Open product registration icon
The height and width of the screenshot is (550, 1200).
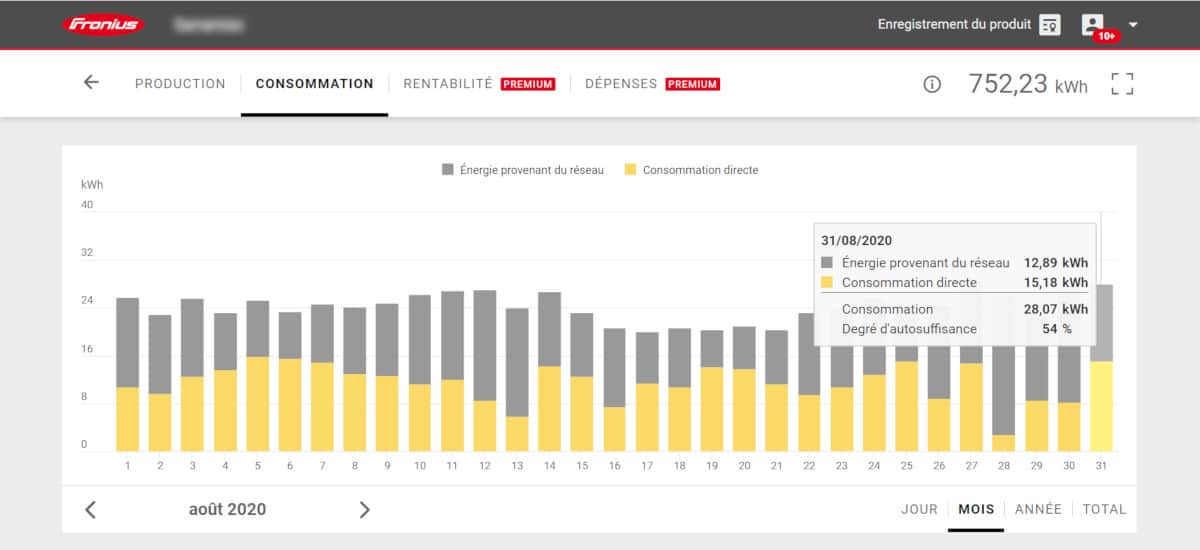[1049, 25]
